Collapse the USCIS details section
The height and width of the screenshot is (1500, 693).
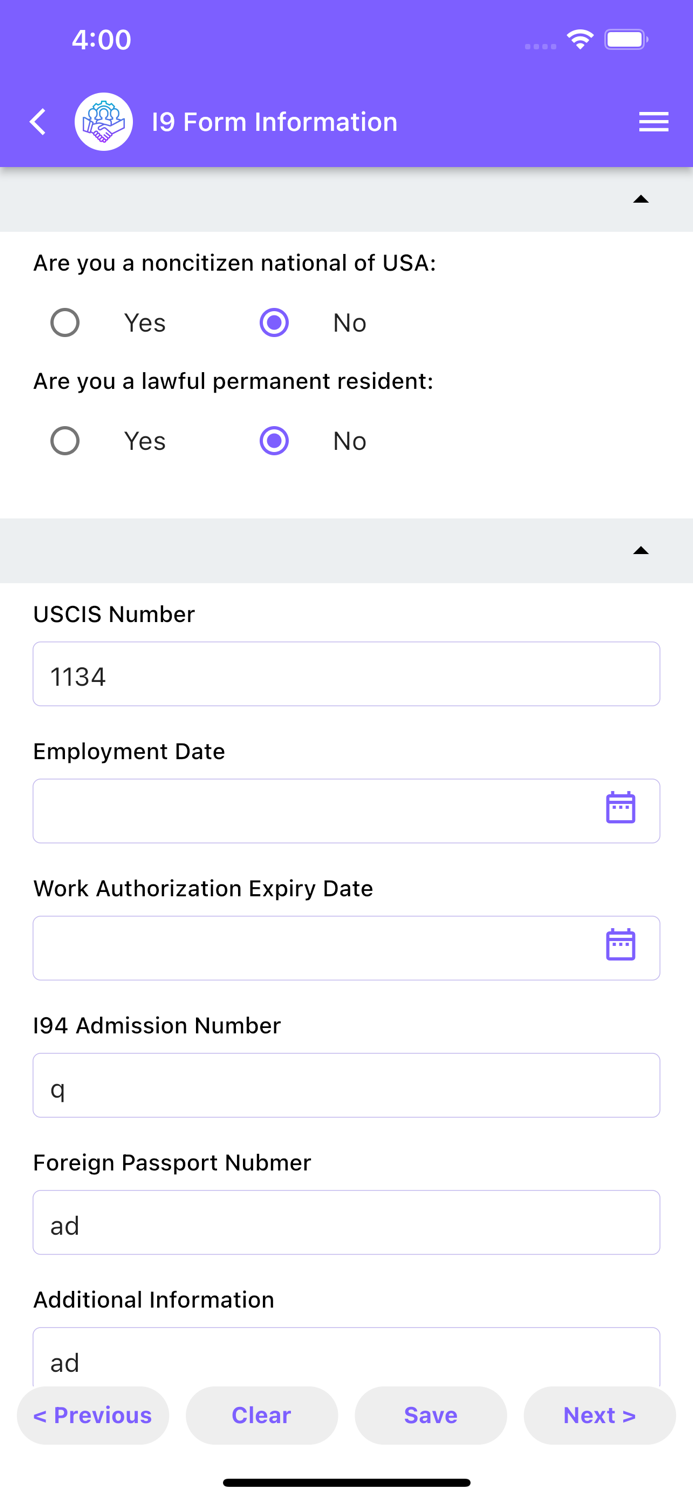[641, 550]
